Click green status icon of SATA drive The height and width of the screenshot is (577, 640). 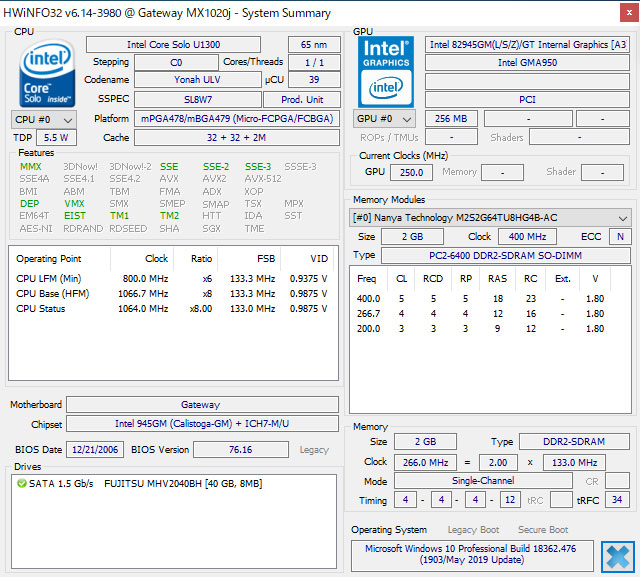(21, 484)
